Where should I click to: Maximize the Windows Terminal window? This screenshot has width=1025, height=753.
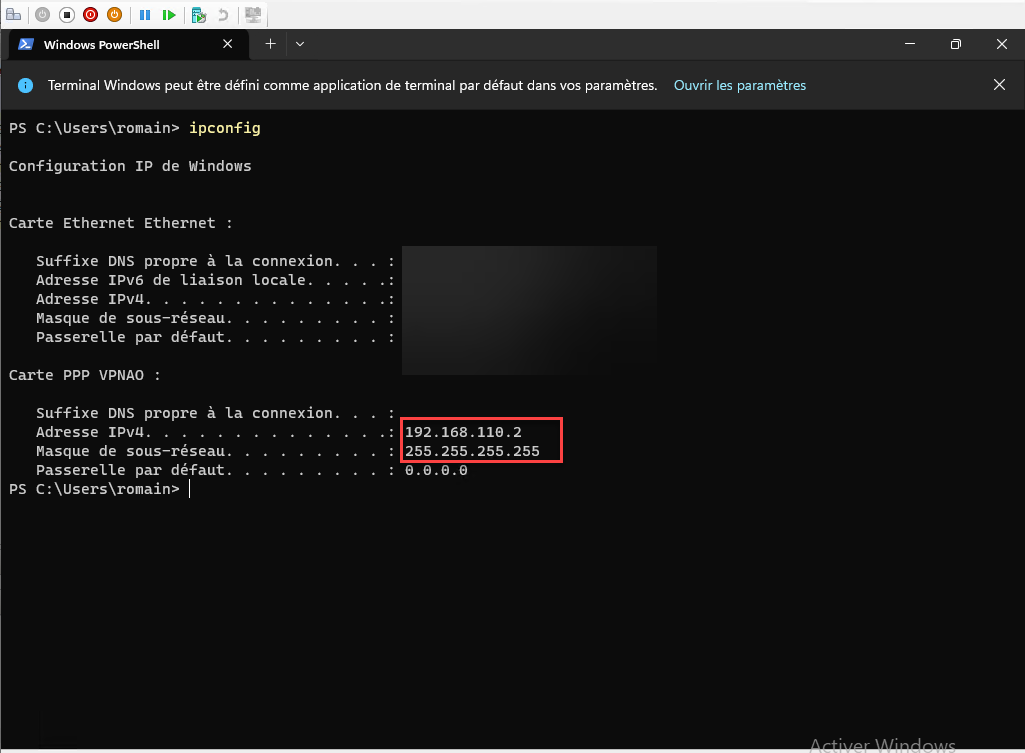click(x=955, y=44)
